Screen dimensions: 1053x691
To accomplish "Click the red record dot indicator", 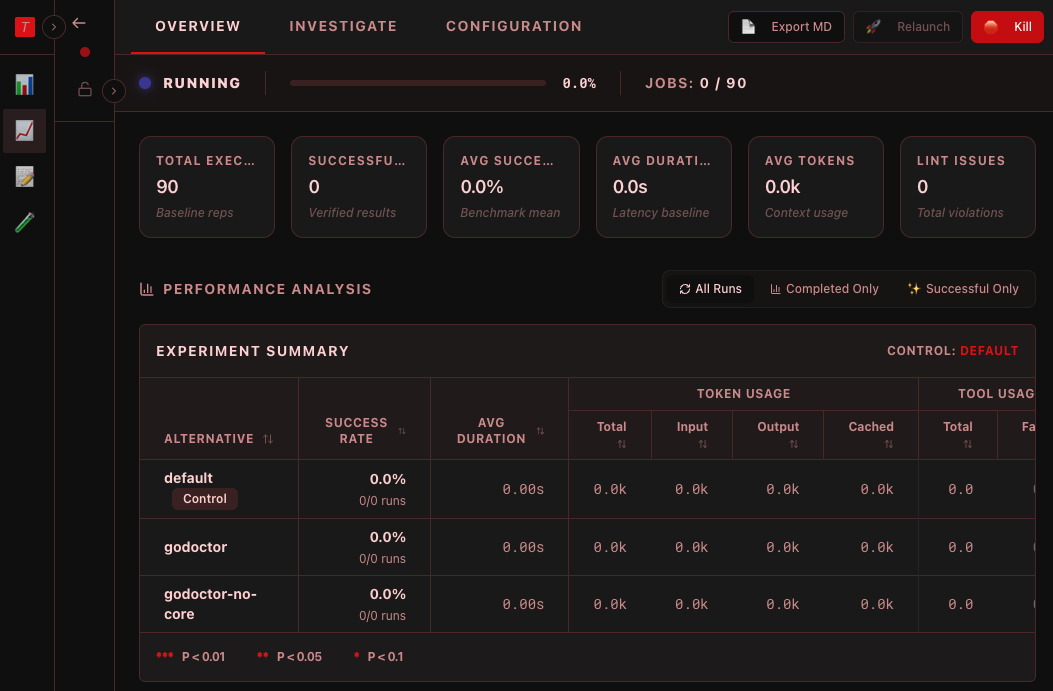I will click(85, 50).
